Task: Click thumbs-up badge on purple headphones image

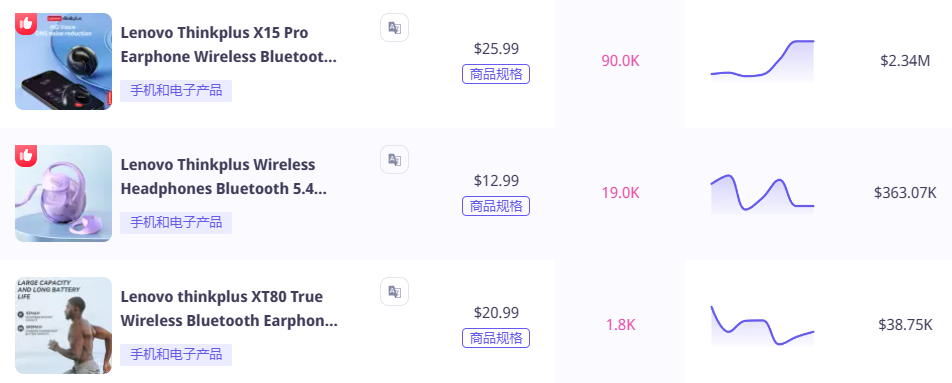Action: coord(26,156)
